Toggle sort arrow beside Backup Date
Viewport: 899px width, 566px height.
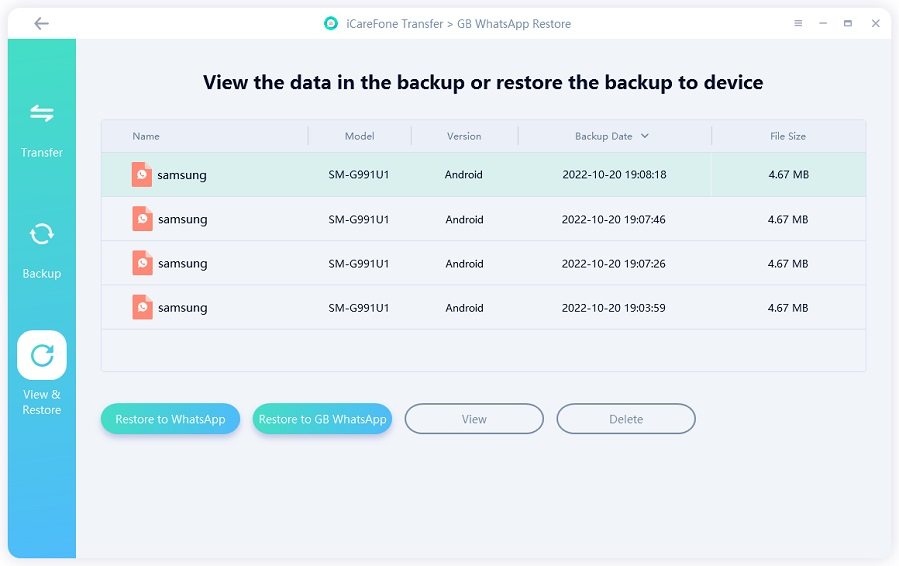[644, 136]
